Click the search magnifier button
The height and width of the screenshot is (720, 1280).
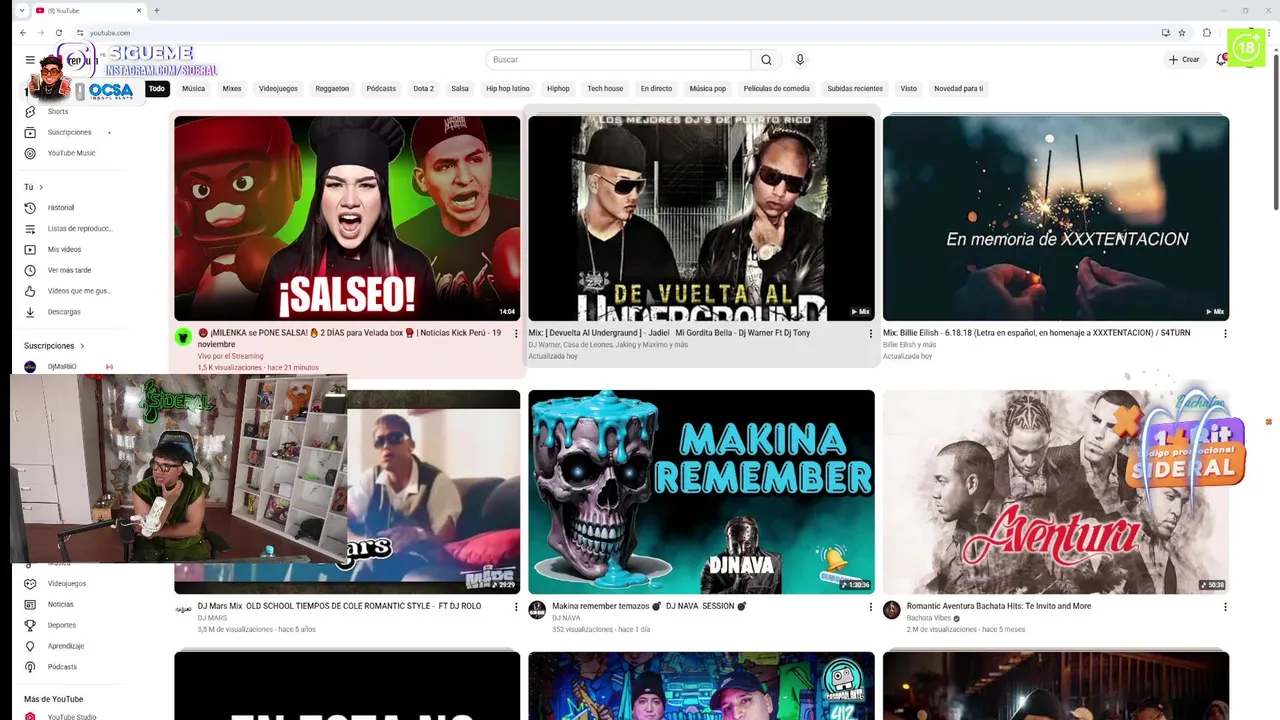coord(766,60)
